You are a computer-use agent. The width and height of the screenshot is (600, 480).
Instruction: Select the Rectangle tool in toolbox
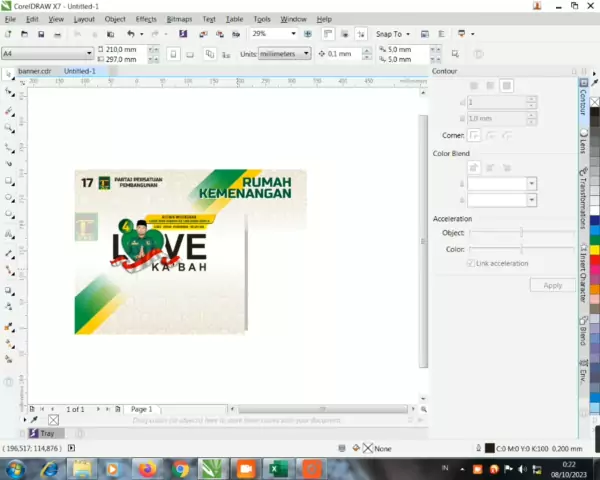click(x=9, y=182)
